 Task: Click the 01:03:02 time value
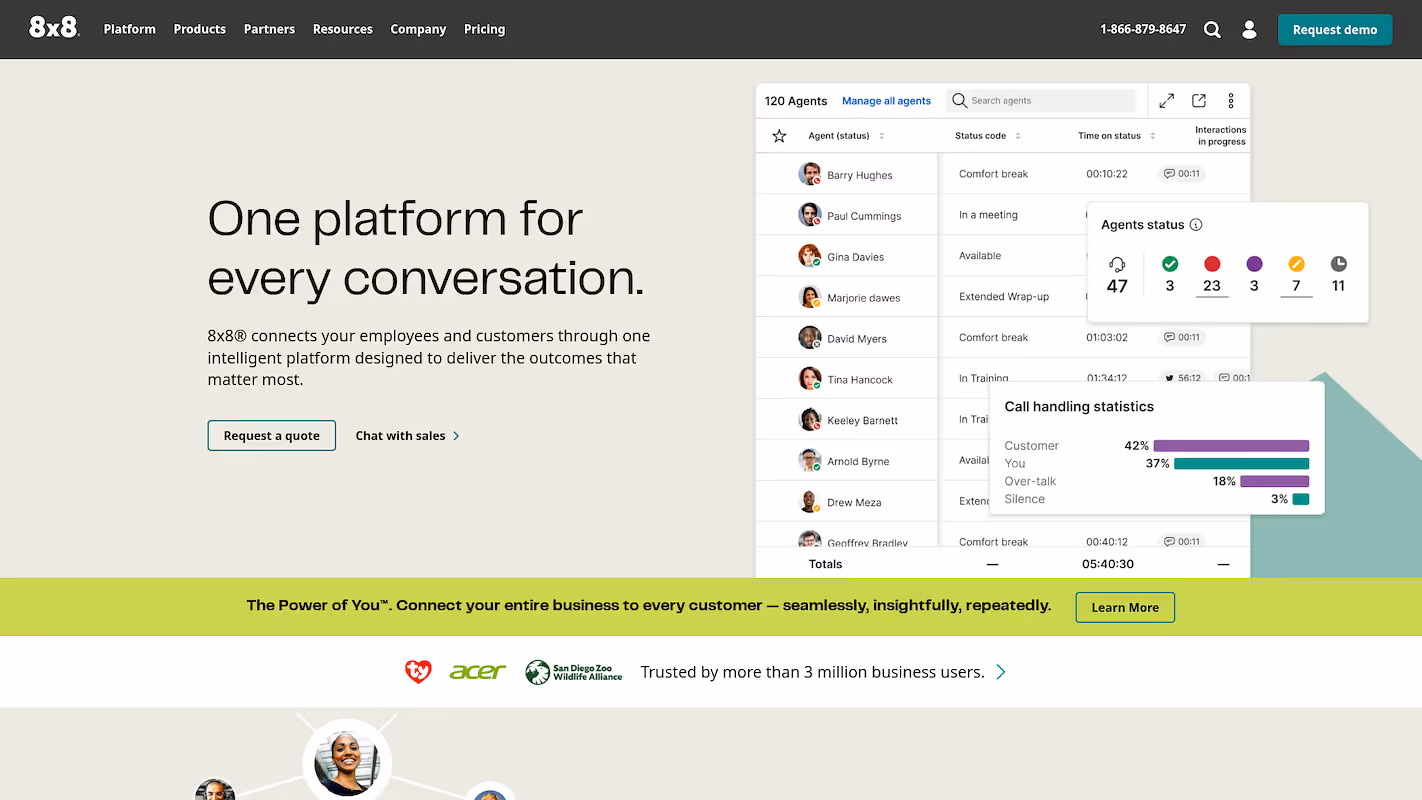1107,338
